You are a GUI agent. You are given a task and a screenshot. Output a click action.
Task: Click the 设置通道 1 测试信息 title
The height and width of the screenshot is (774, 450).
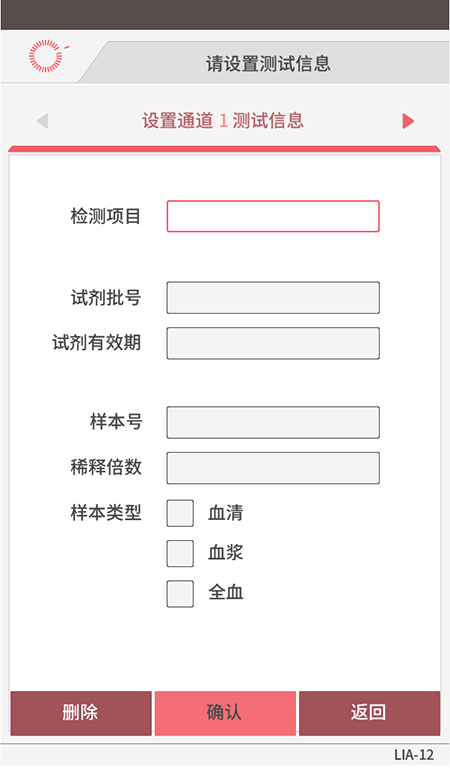223,121
